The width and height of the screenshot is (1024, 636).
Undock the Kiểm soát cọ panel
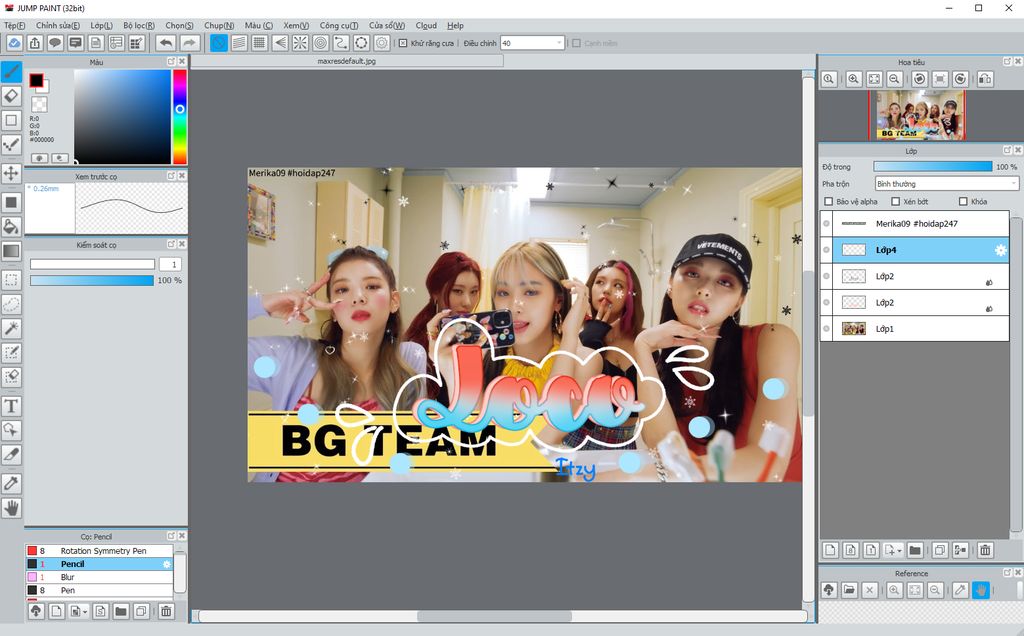coord(171,244)
